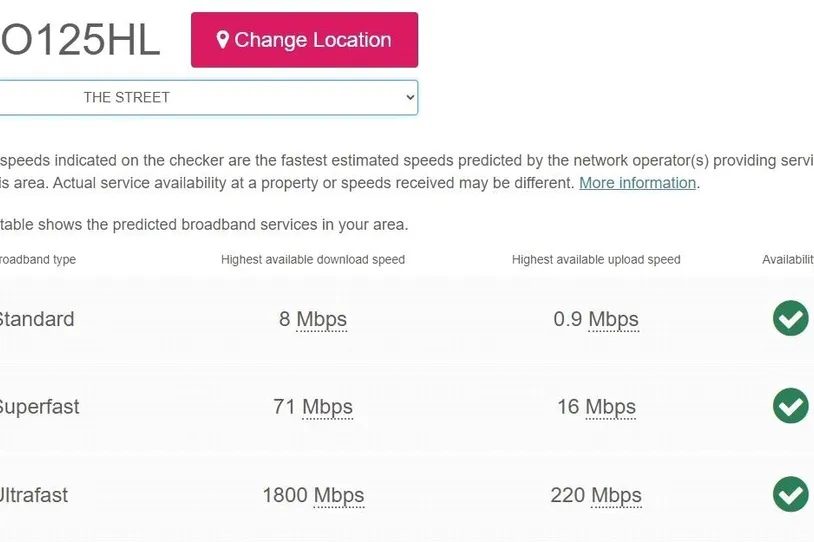The image size is (814, 542).
Task: Click the green checkmark for Superfast broadband
Action: [791, 406]
